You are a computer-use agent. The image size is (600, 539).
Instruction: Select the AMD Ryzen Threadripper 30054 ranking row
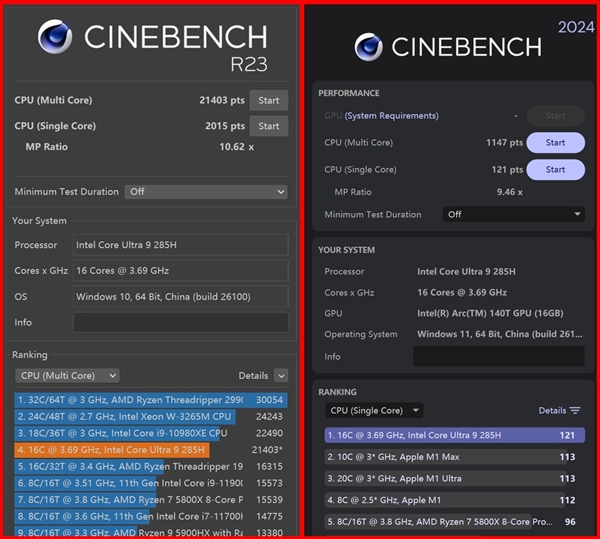150,399
